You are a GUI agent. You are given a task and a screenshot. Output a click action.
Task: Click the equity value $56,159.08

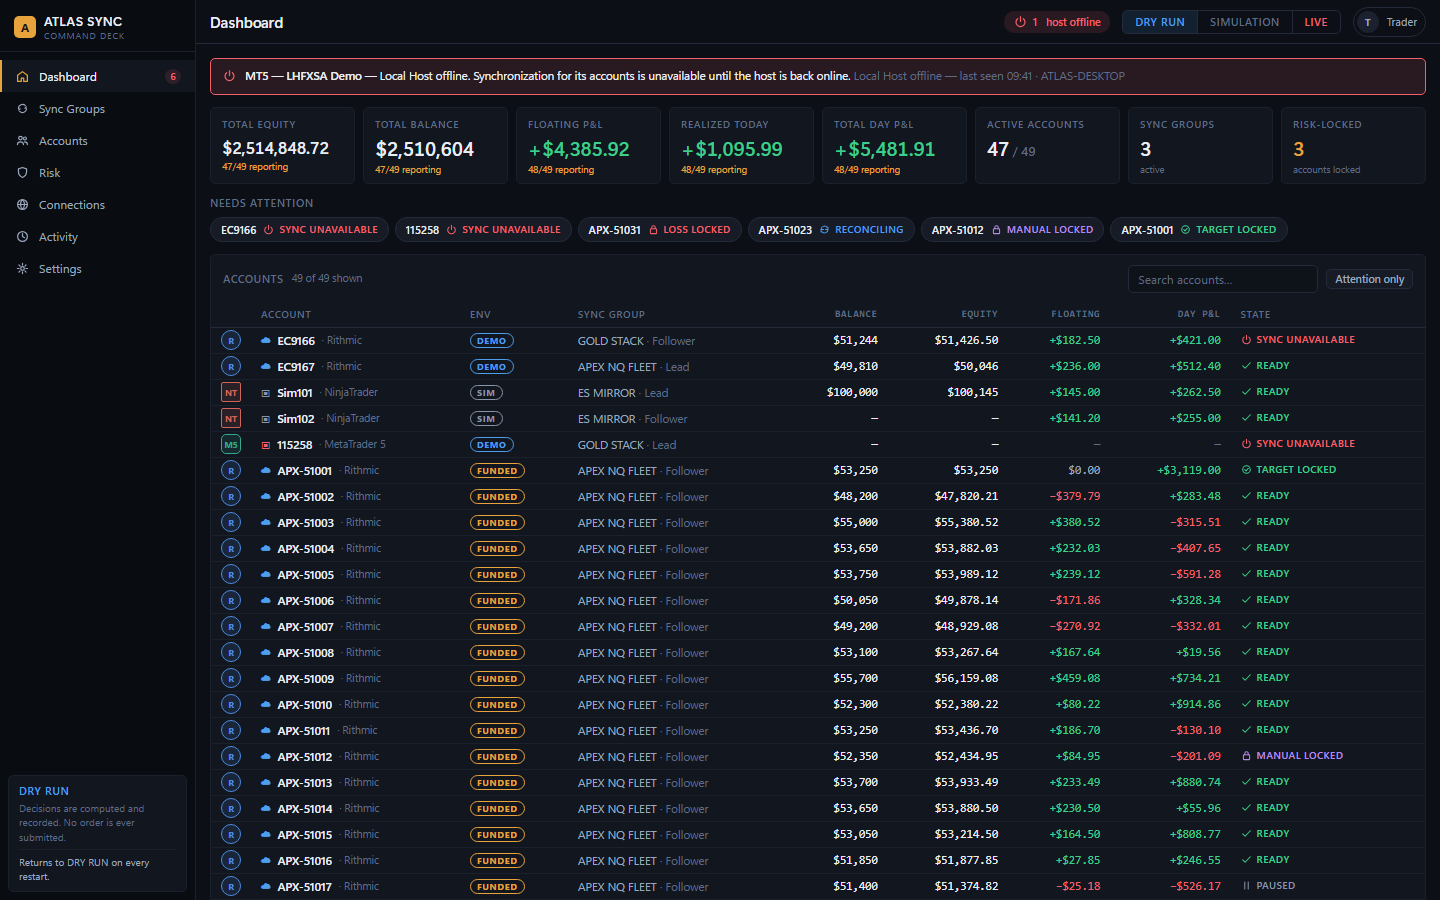pos(966,678)
